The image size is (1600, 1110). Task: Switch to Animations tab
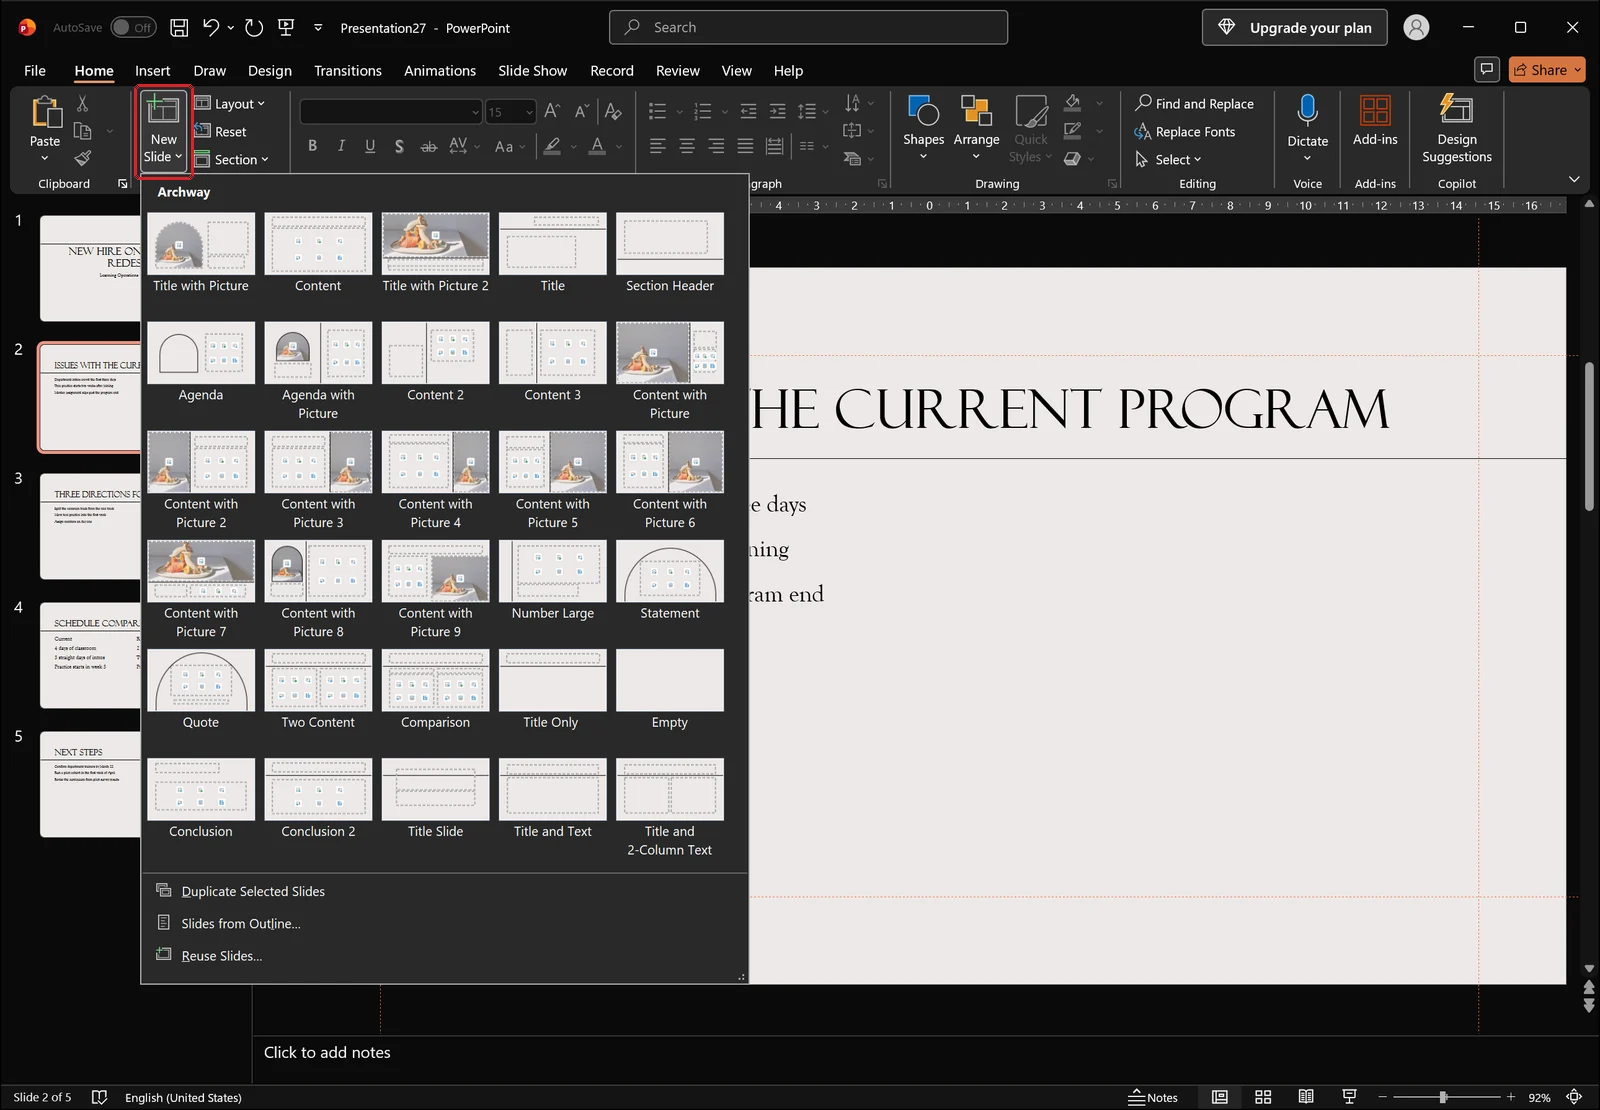pyautogui.click(x=440, y=71)
